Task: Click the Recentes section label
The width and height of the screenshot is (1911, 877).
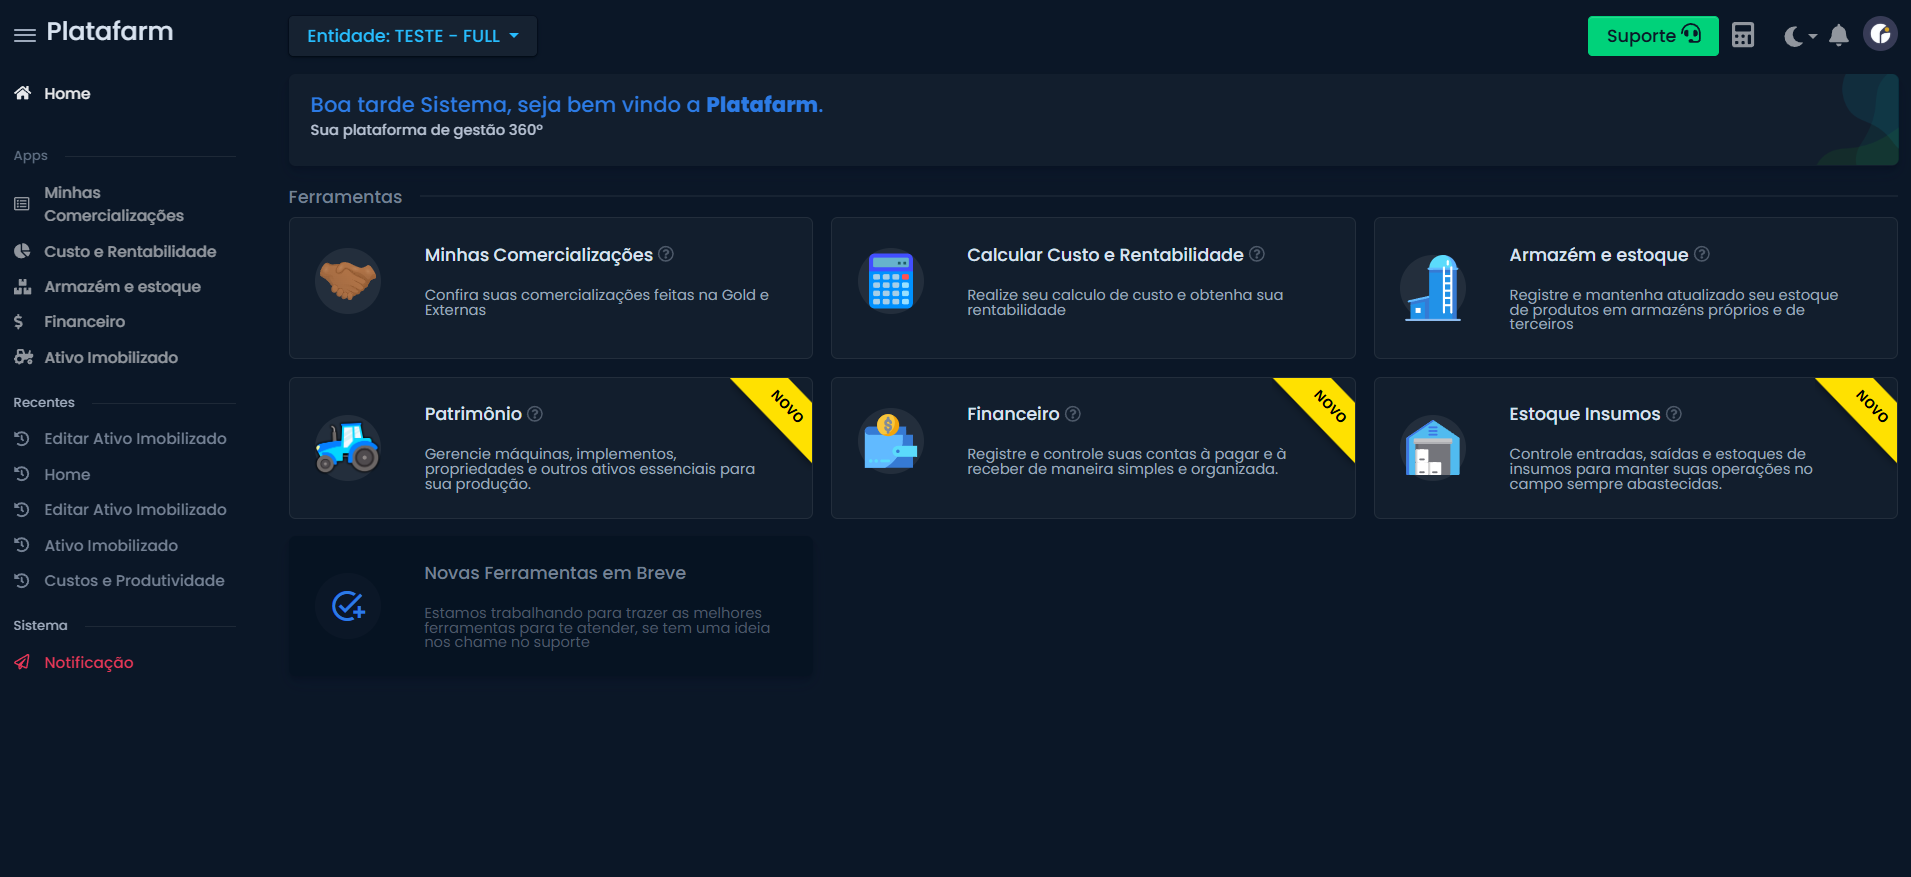Action: [44, 402]
